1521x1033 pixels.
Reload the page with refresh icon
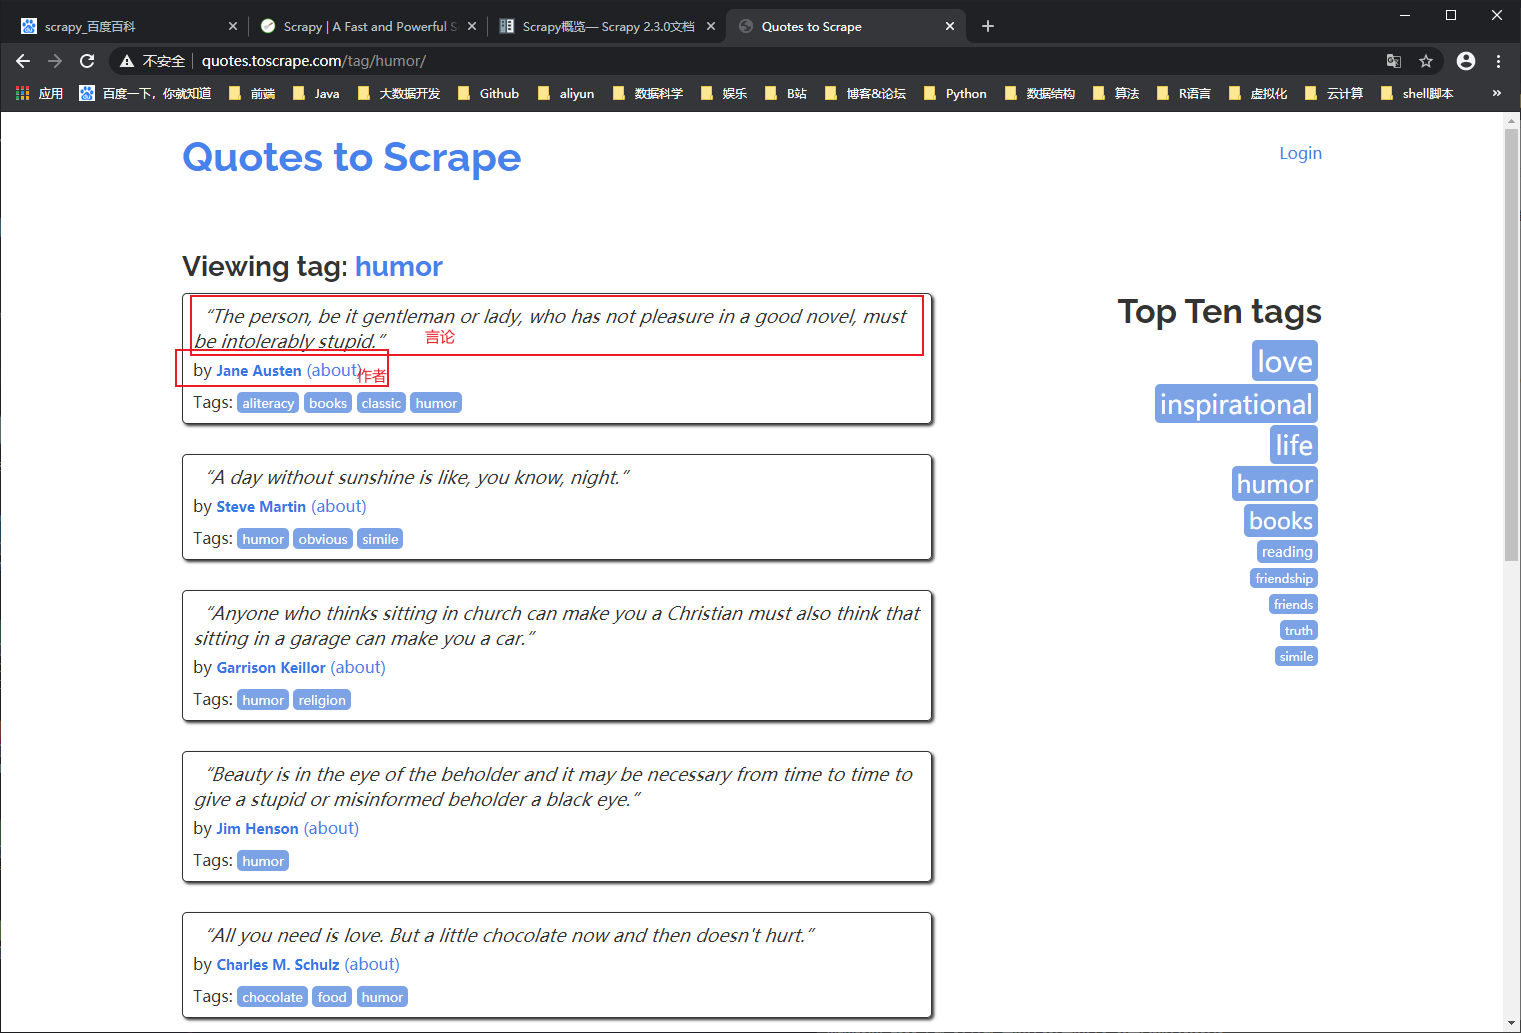click(87, 61)
